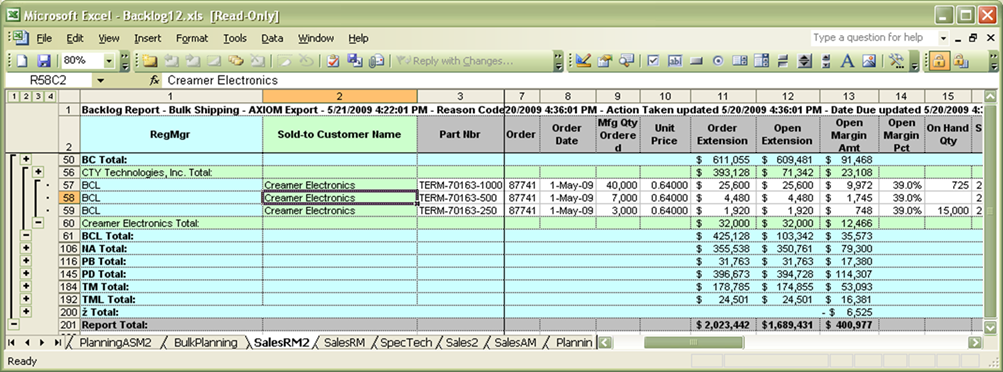Select the Toggle Button control icon
The width and height of the screenshot is (1003, 372).
point(782,61)
